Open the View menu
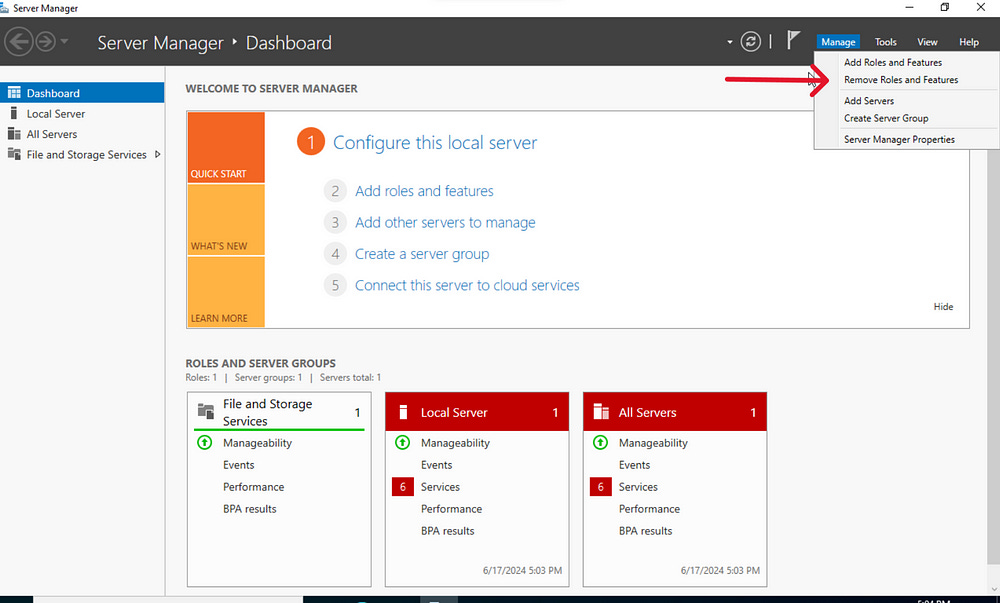Screen dimensions: 1000x603 click(927, 42)
